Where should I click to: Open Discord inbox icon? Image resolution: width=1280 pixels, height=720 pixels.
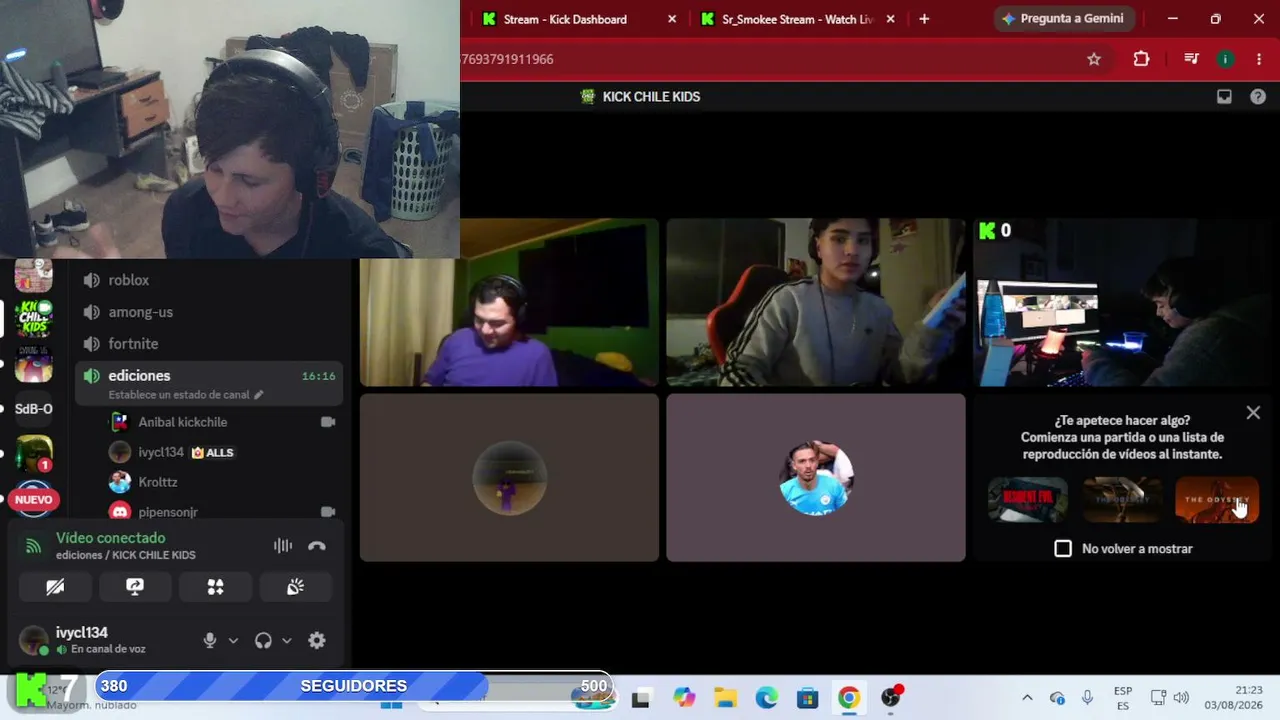[1224, 97]
